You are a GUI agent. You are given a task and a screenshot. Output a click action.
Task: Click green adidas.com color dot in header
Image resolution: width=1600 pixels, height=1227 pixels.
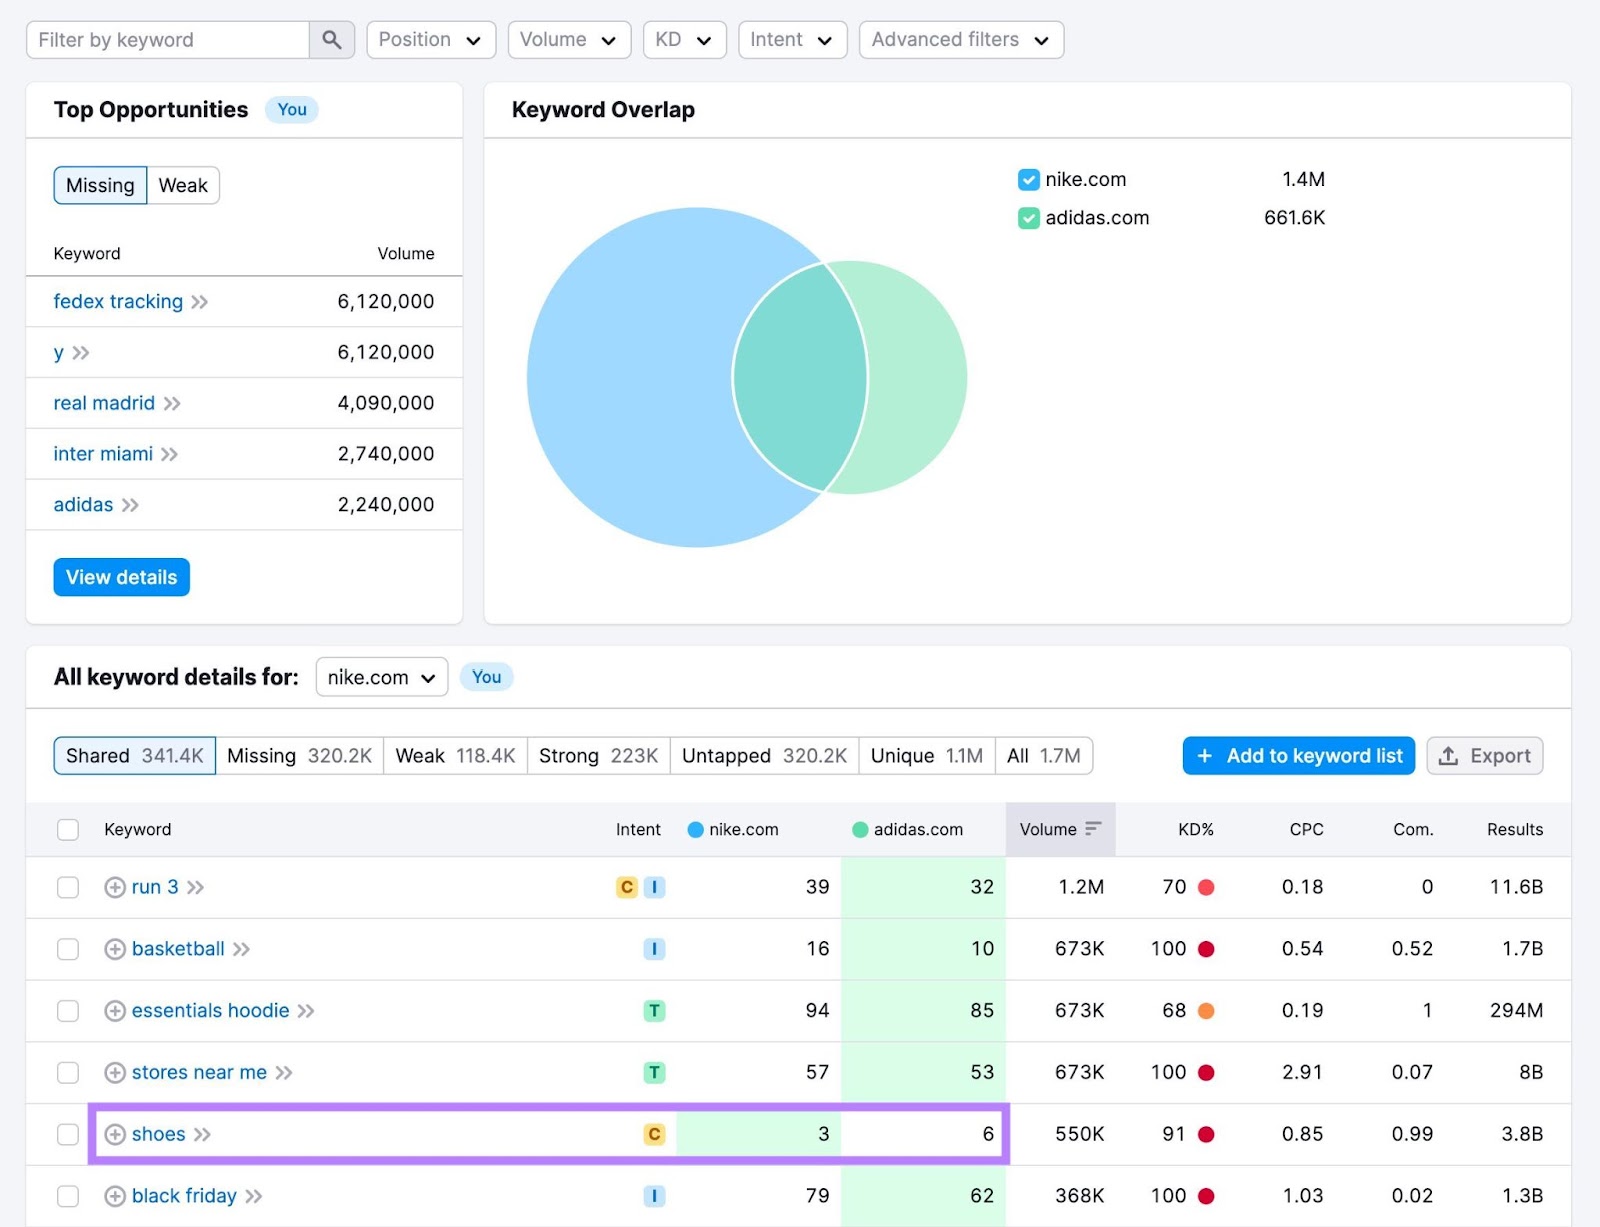(860, 830)
